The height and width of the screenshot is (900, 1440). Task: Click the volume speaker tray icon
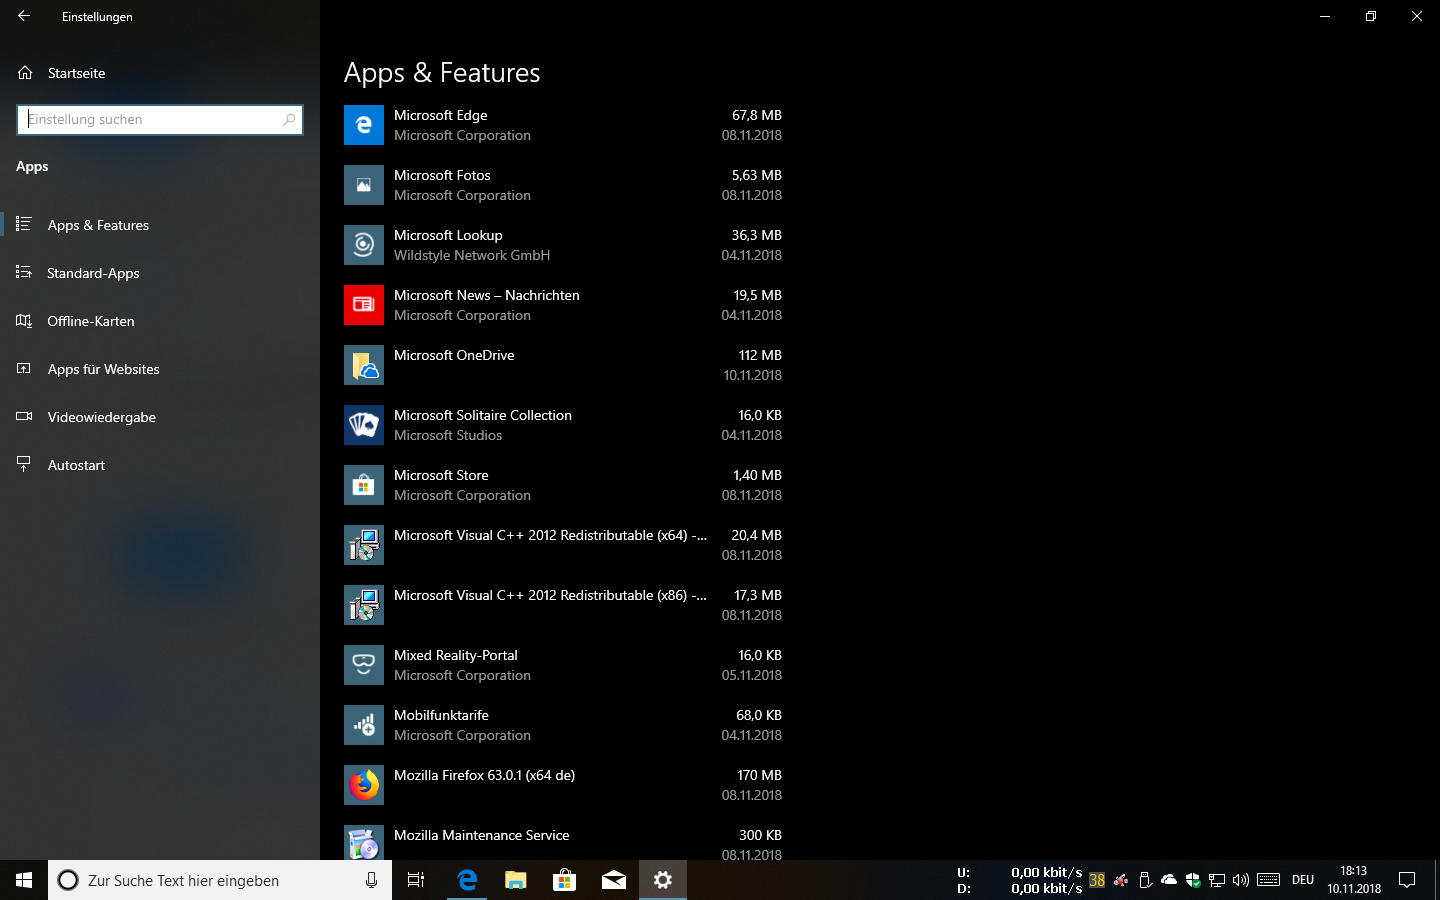(x=1241, y=880)
